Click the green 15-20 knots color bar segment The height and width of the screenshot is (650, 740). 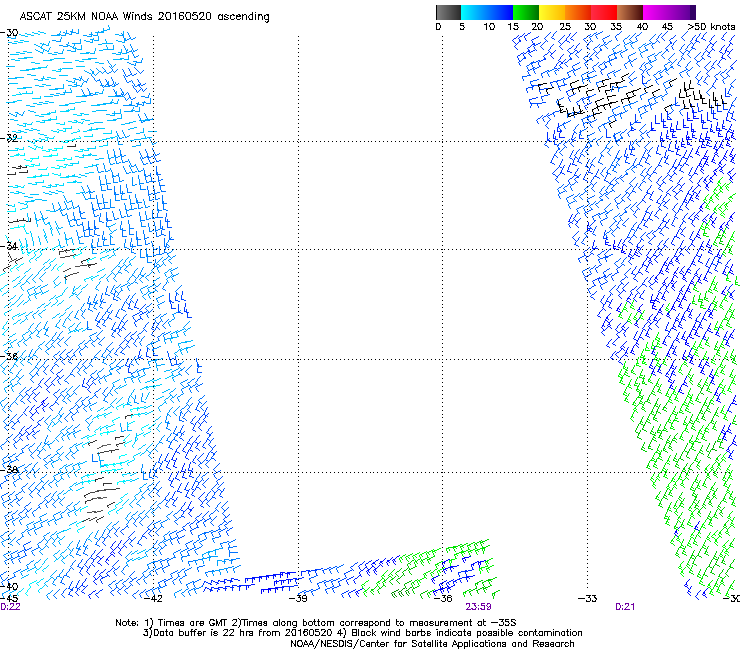526,12
